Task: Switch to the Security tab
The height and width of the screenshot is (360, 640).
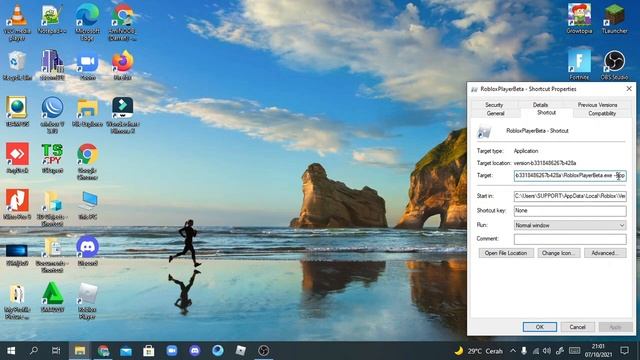Action: click(x=494, y=105)
